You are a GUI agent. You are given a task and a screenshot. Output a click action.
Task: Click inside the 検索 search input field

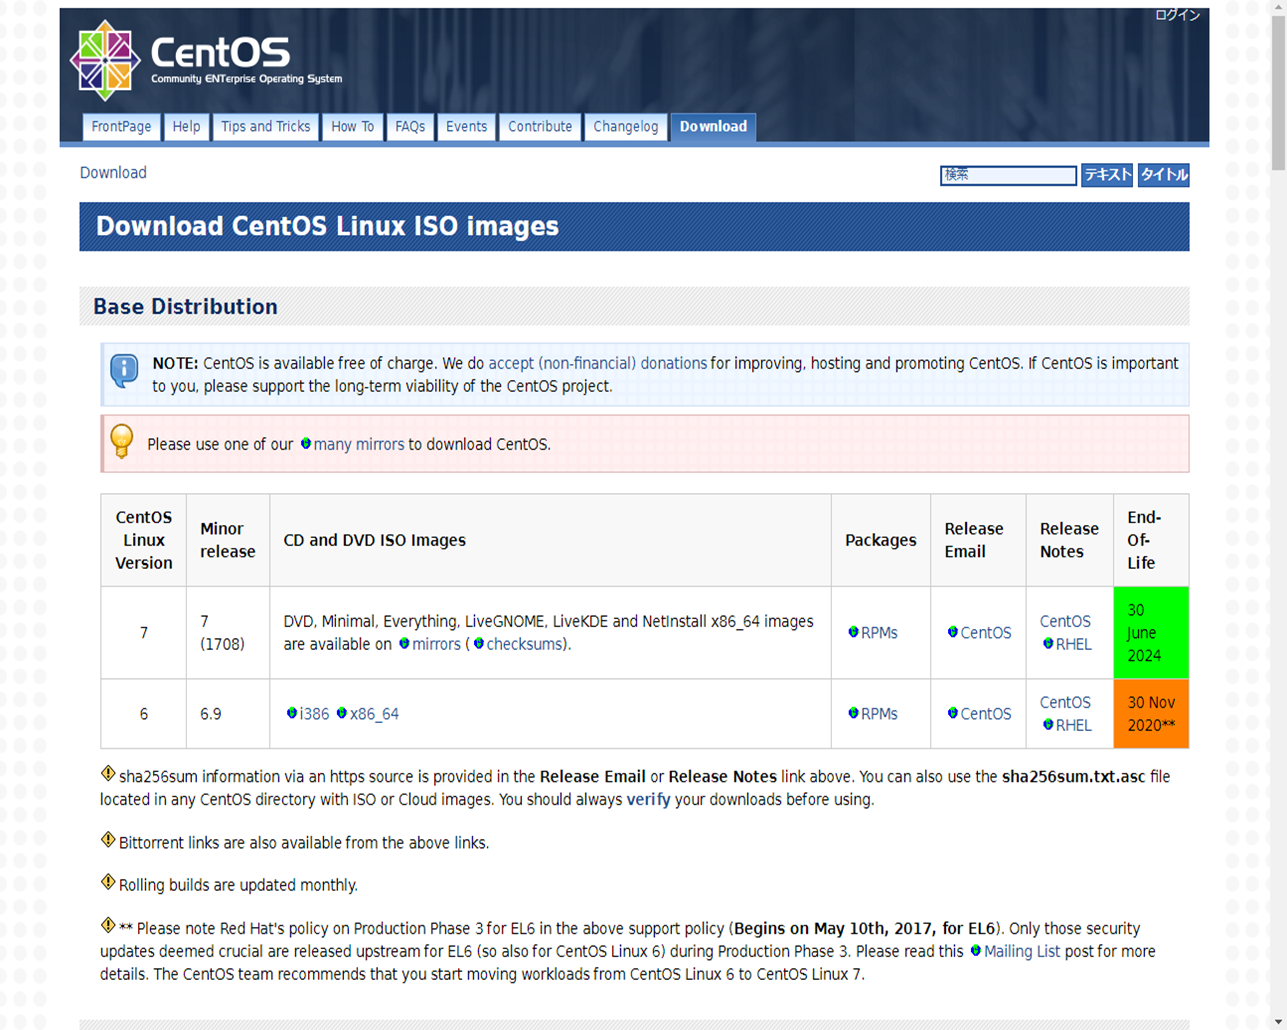[x=1007, y=175]
